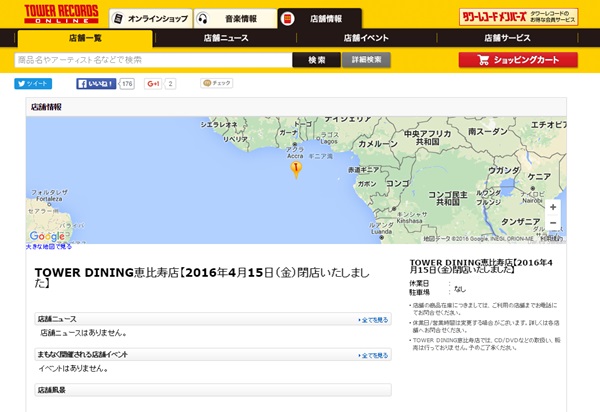600x412 pixels.
Task: Open the 店舗イベント menu item
Action: pyautogui.click(x=366, y=38)
